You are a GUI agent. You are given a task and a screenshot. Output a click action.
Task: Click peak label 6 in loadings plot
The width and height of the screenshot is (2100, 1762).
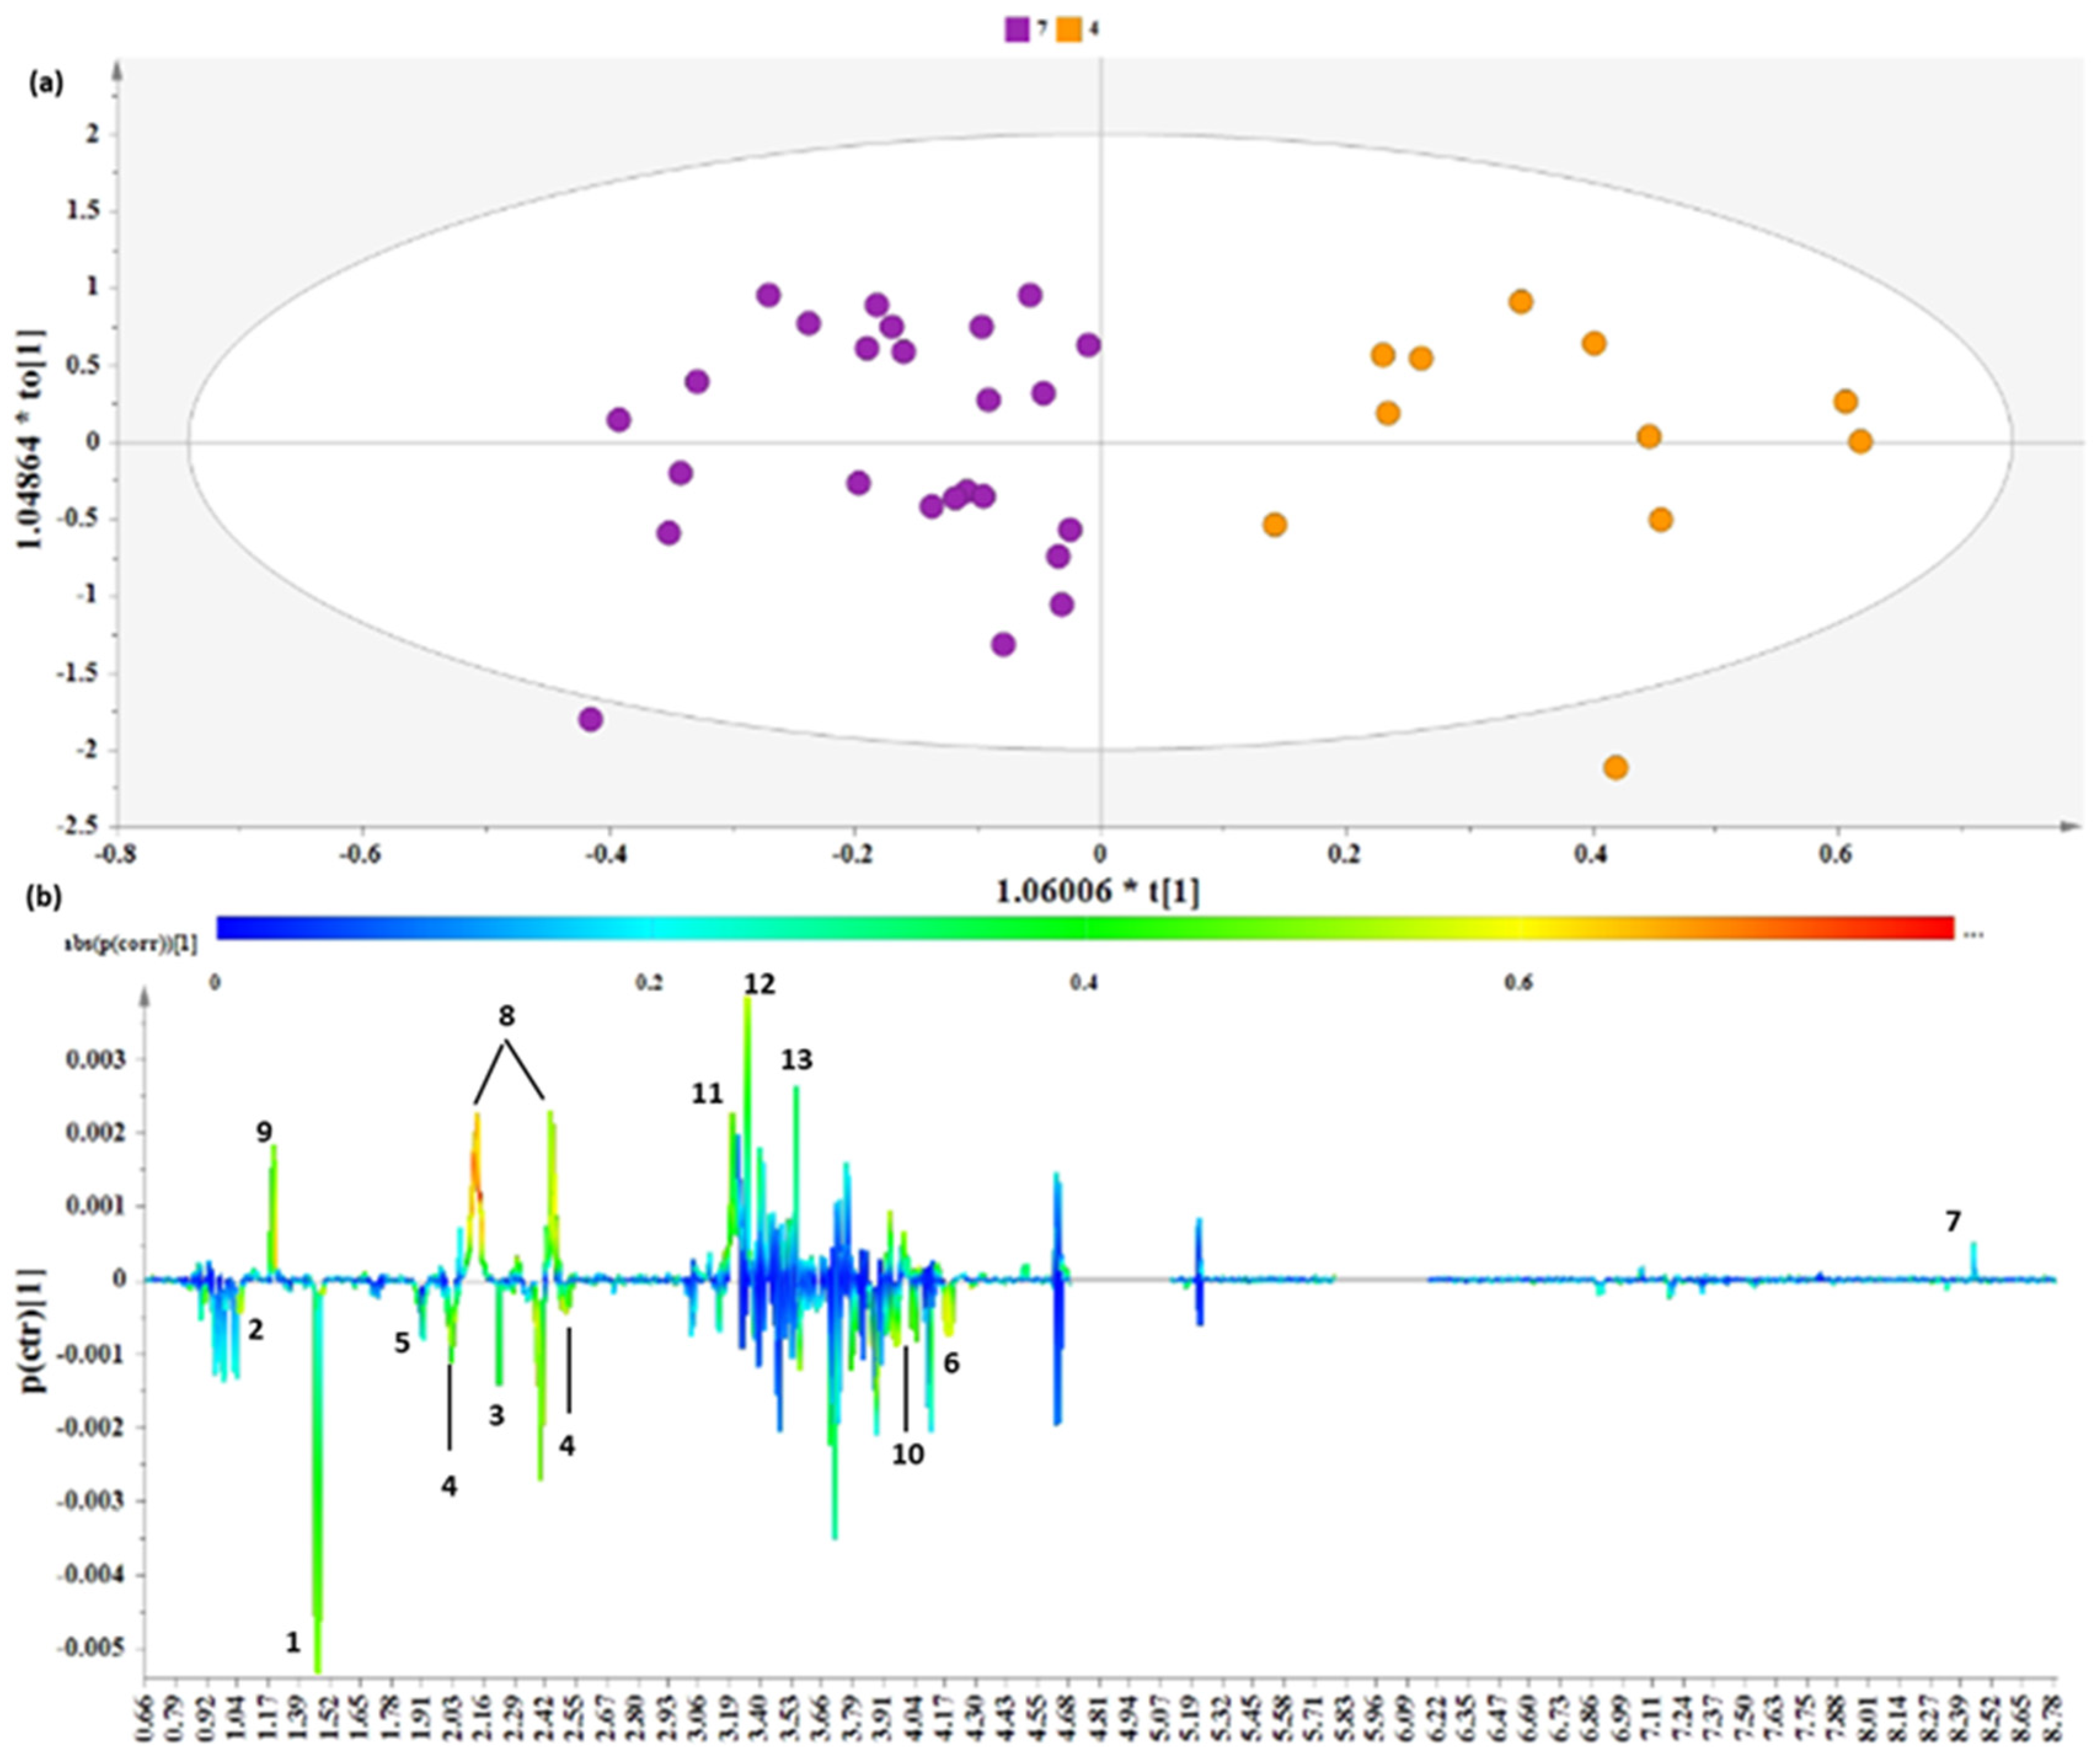click(x=952, y=1363)
